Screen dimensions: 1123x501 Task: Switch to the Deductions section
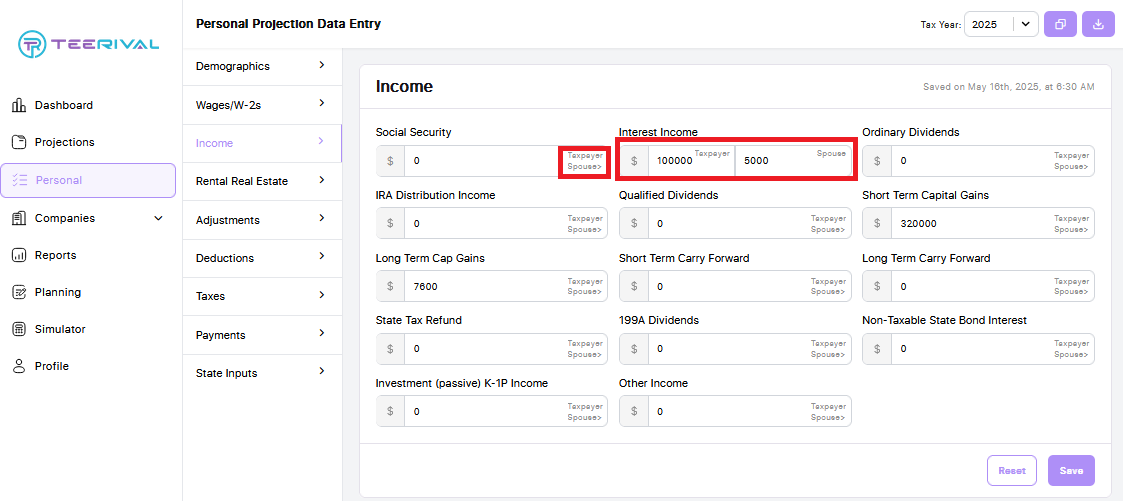point(262,258)
